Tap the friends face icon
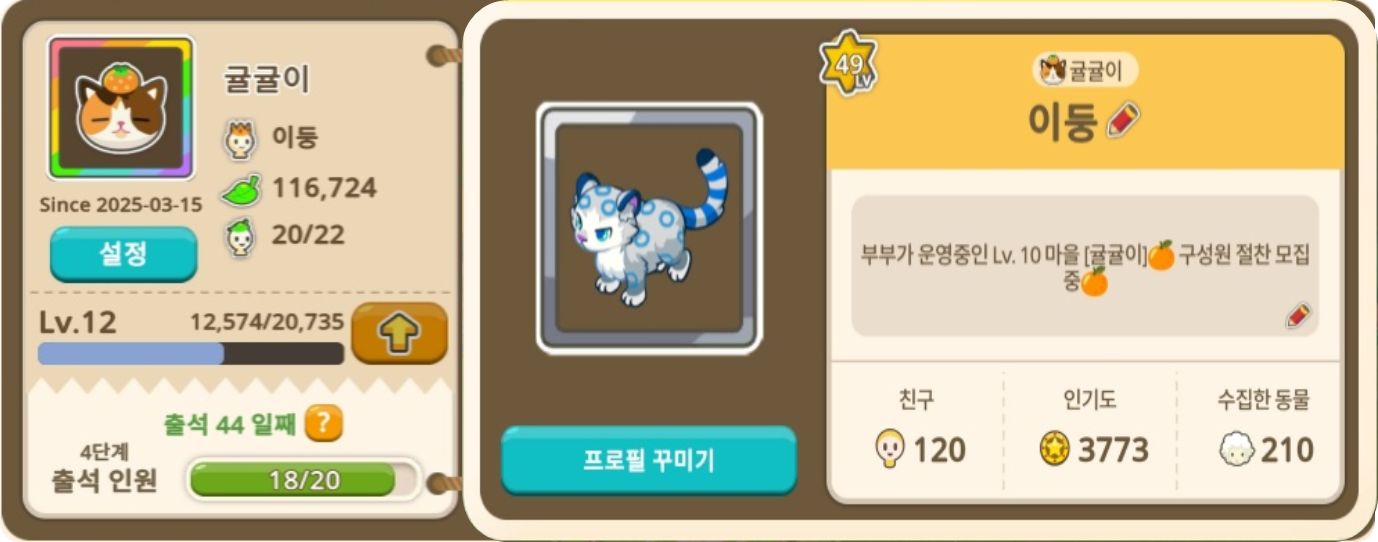Viewport: 1378px width, 542px height. (889, 451)
